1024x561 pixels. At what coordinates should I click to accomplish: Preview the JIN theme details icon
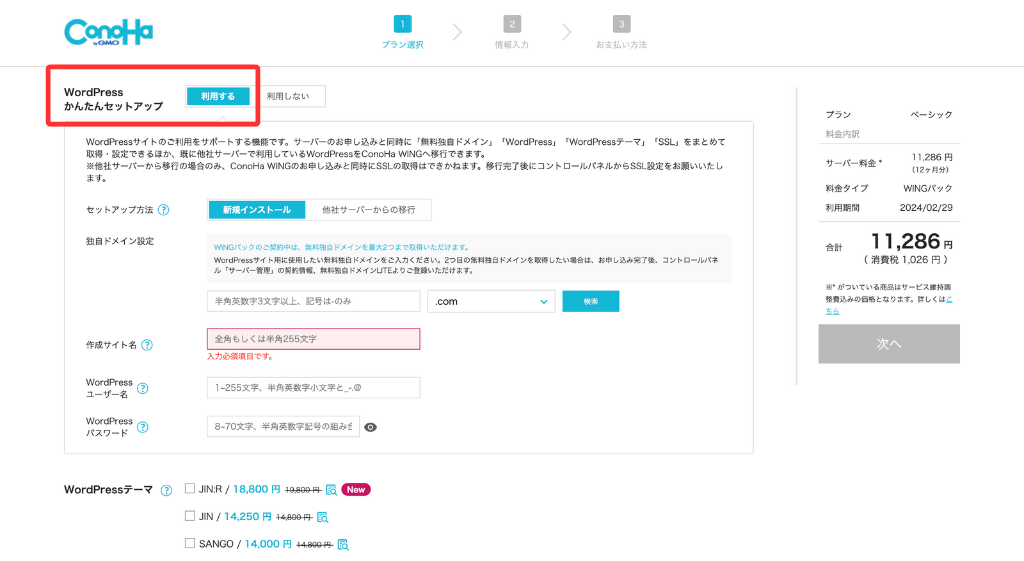coord(322,517)
